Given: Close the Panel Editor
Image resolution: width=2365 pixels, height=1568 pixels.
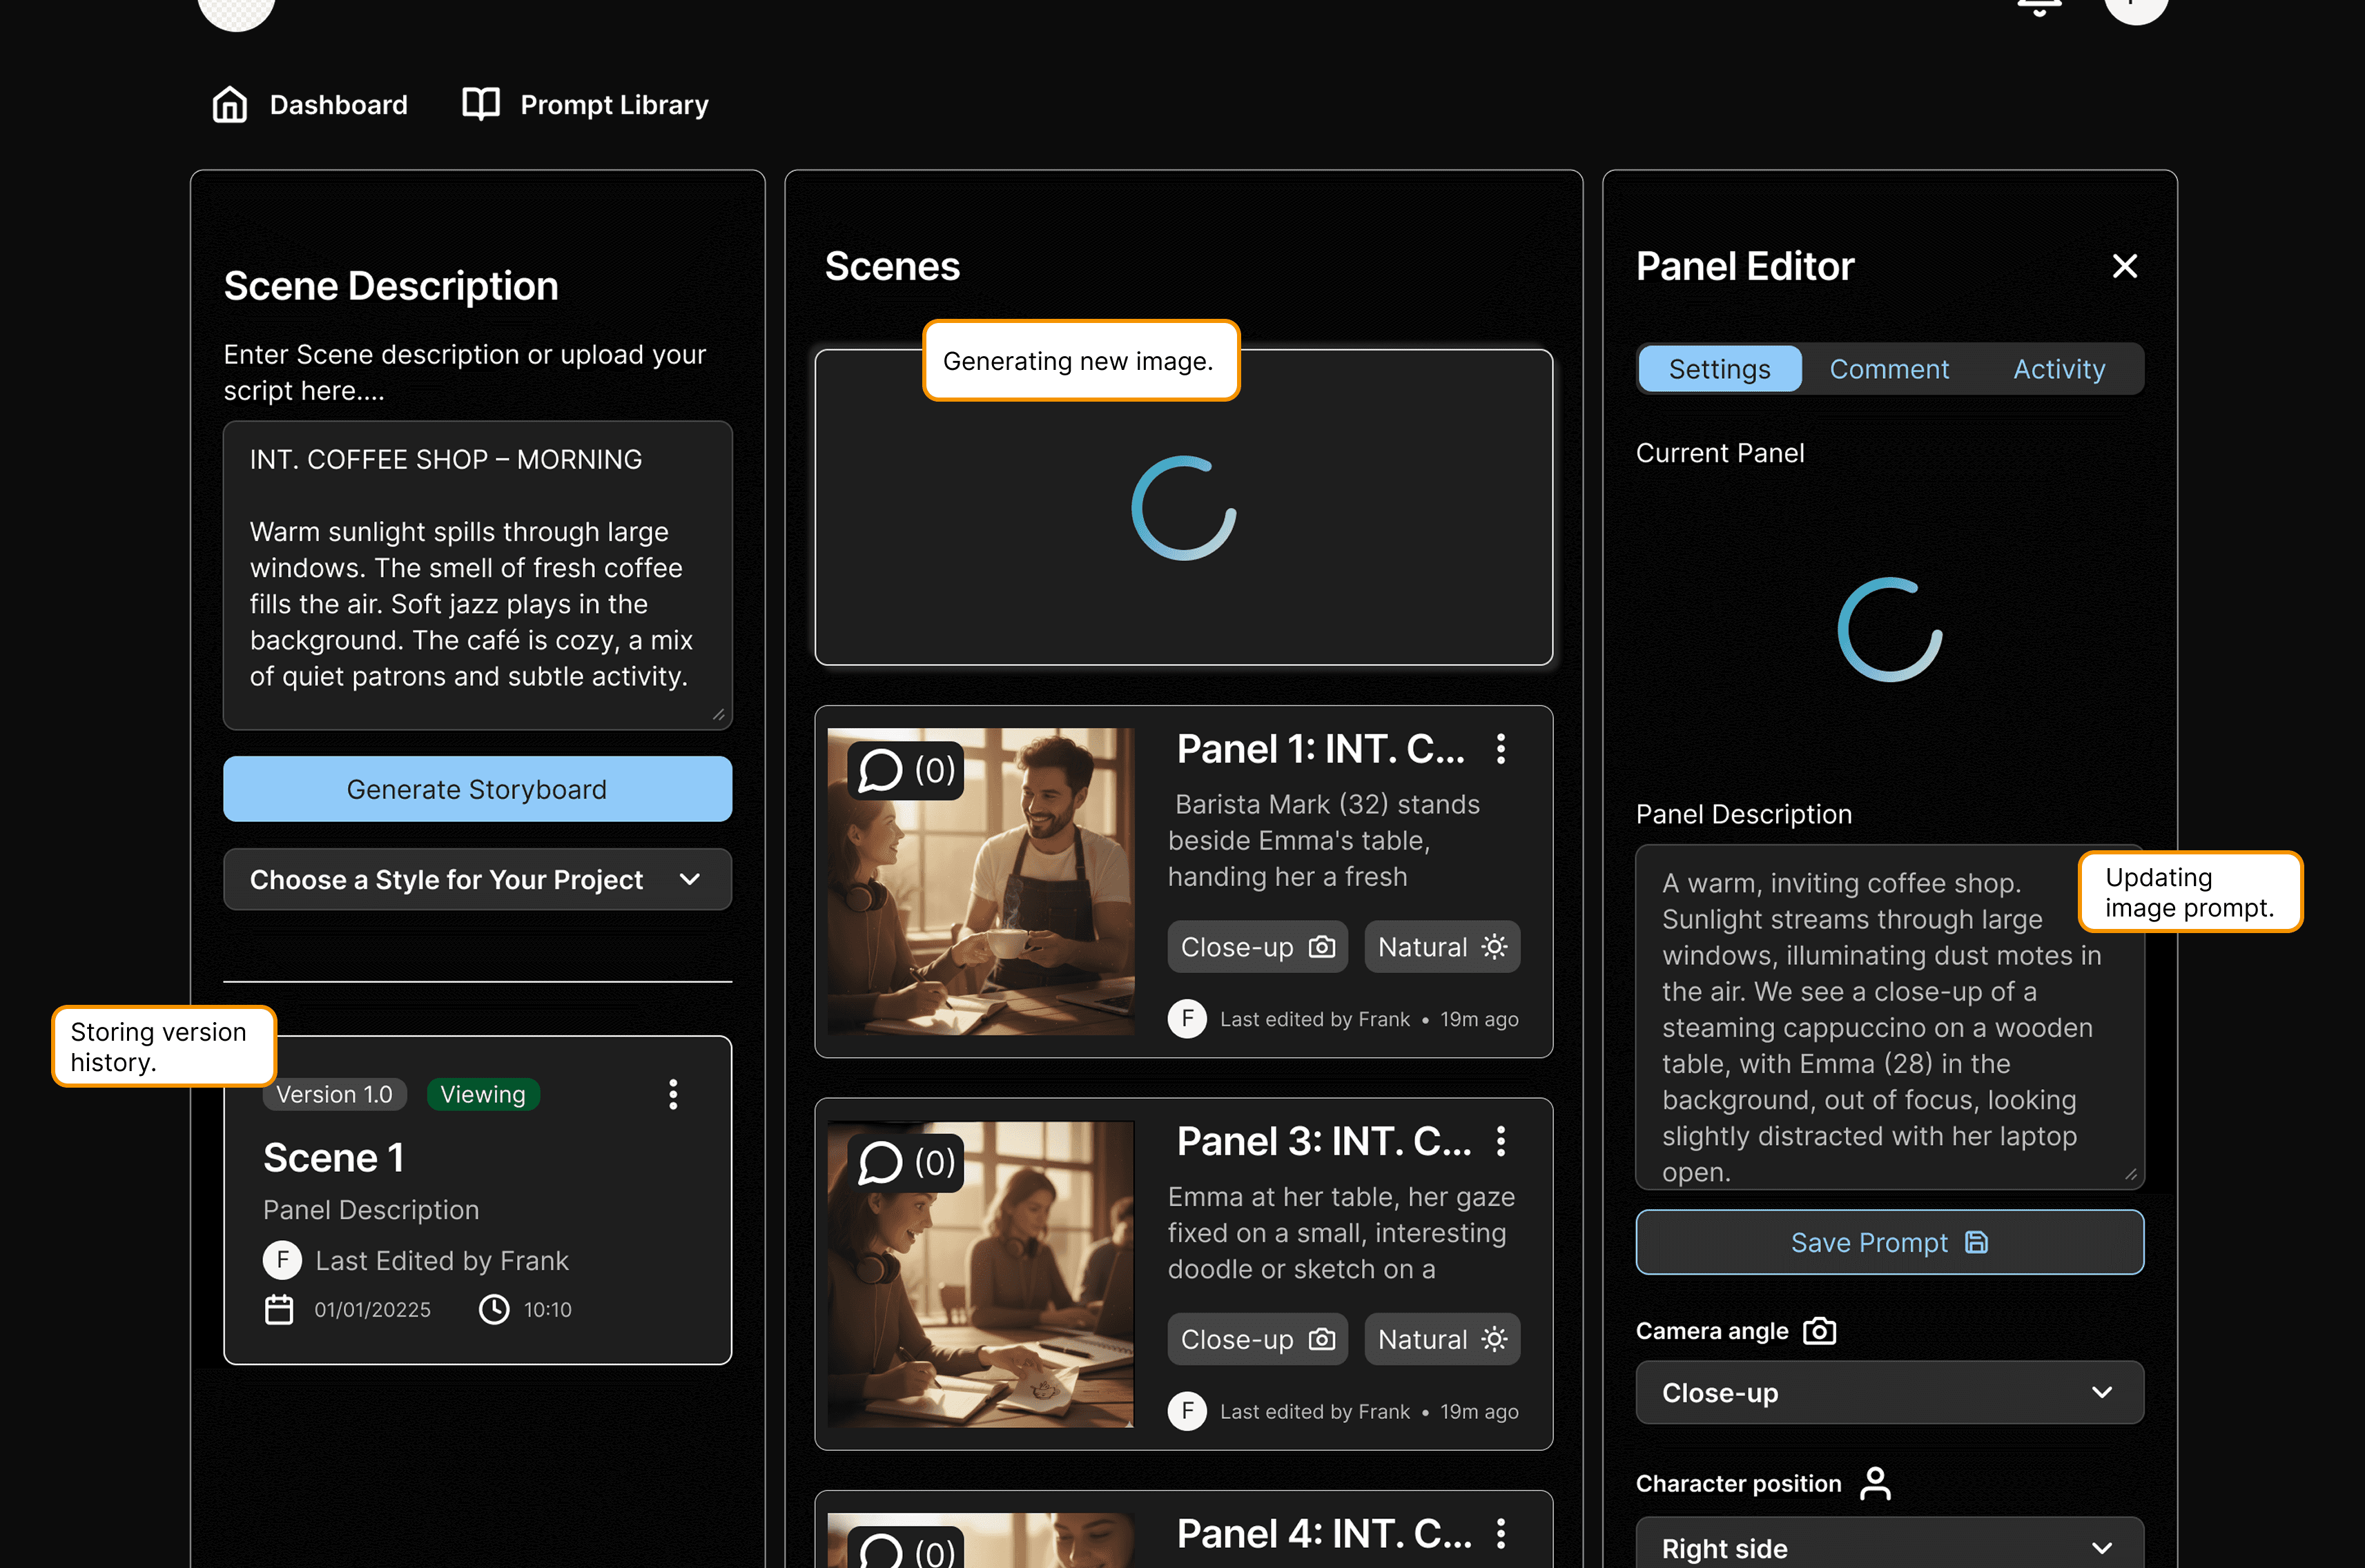Looking at the screenshot, I should [2124, 266].
